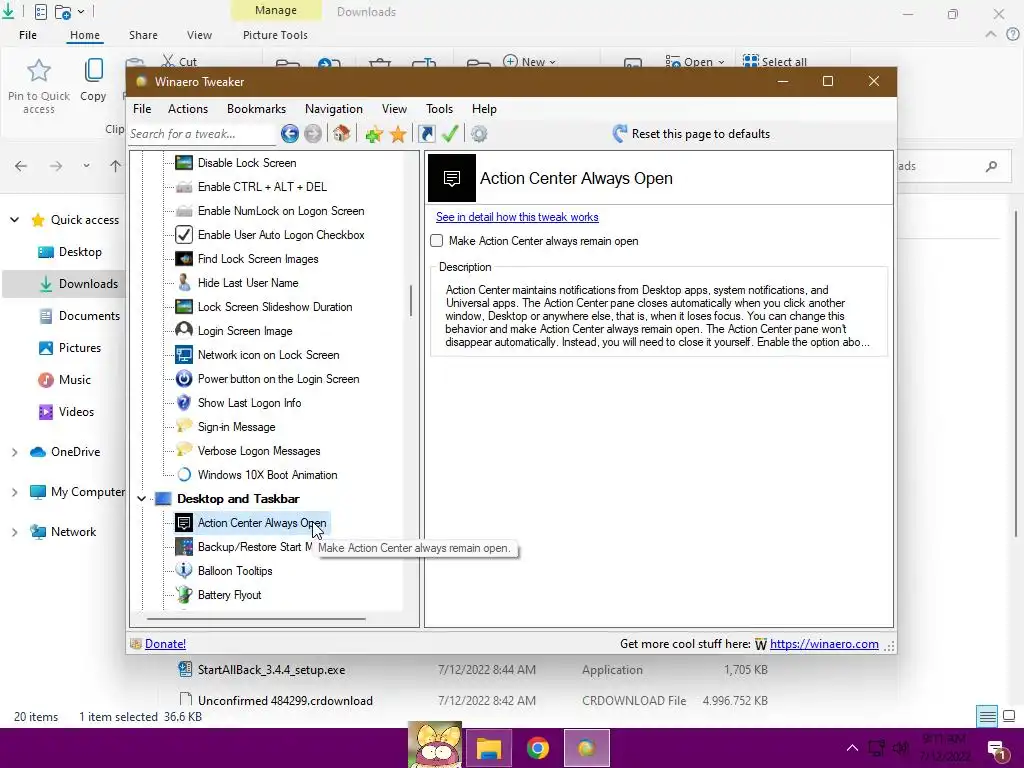Click the grayed Forward arrow in Winaero toolbar
The height and width of the screenshot is (768, 1024).
[x=313, y=134]
